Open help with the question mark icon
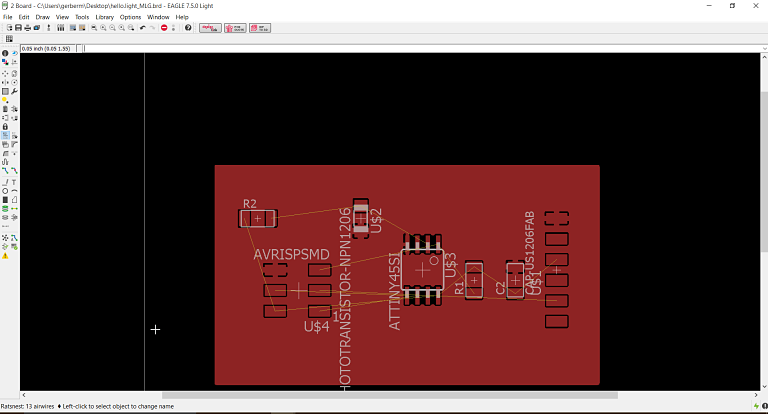768x414 pixels. pos(188,28)
